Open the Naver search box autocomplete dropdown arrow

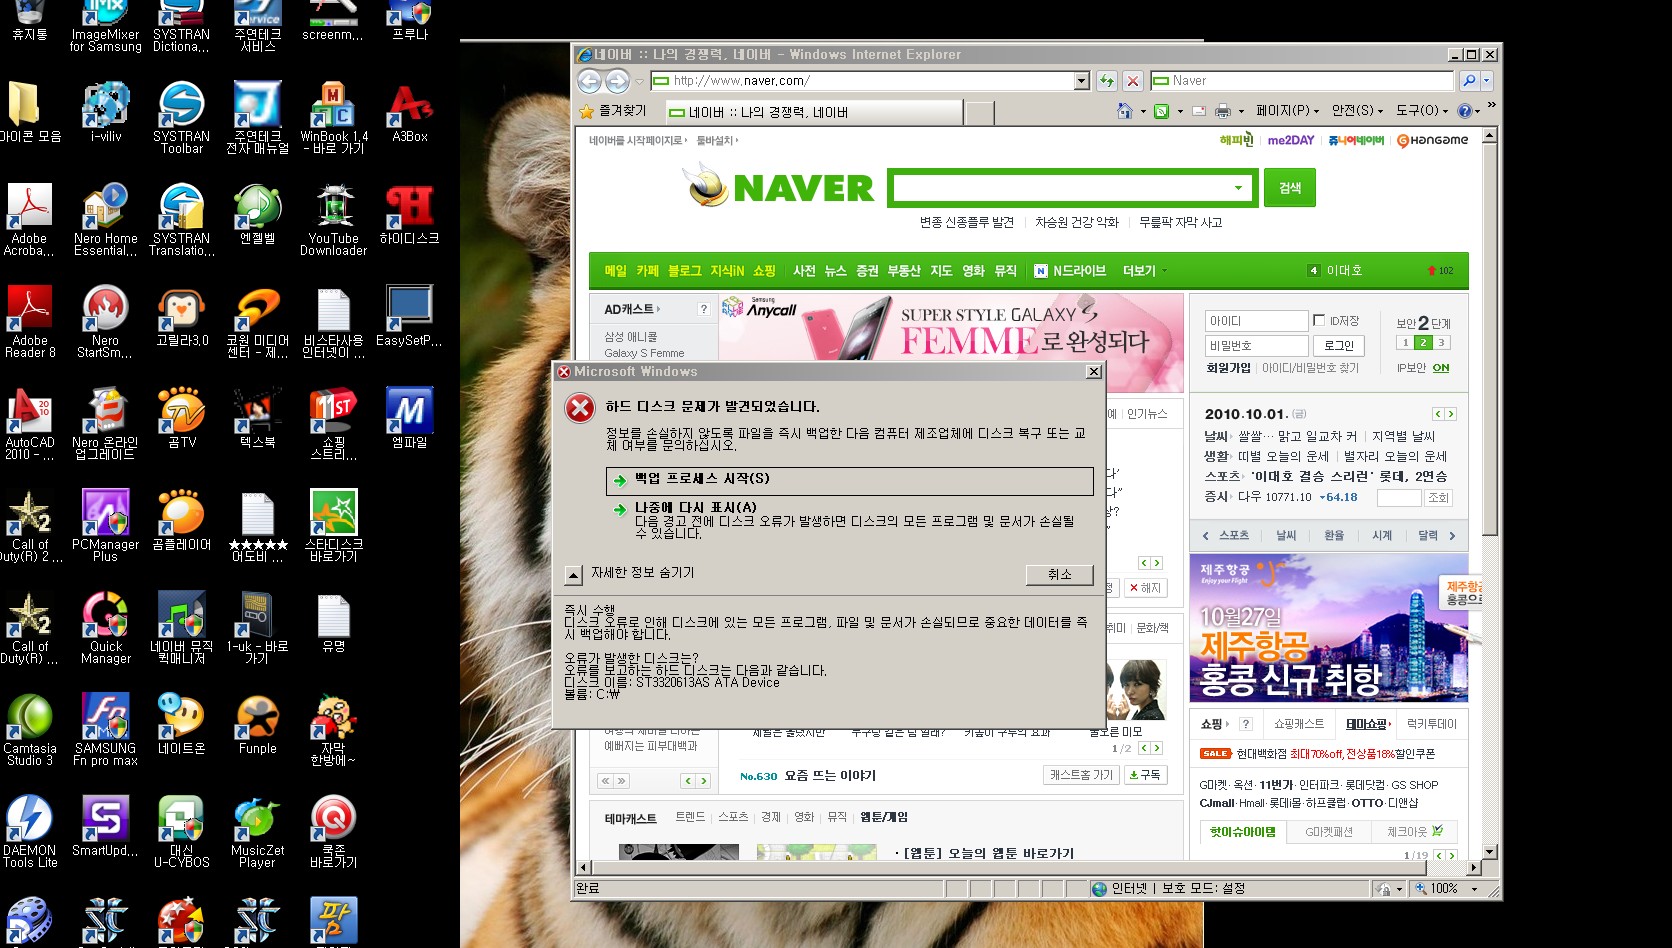(x=1238, y=188)
